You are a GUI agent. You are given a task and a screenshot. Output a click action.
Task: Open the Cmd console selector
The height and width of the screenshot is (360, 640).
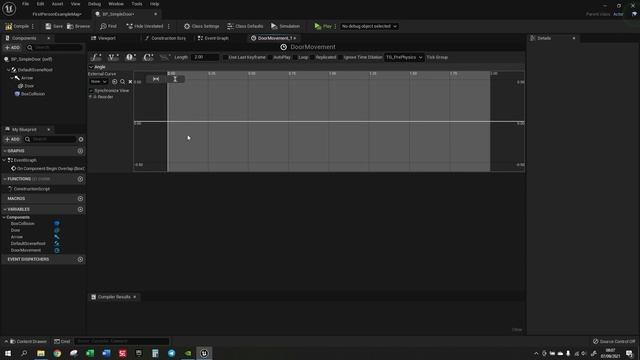pos(62,341)
